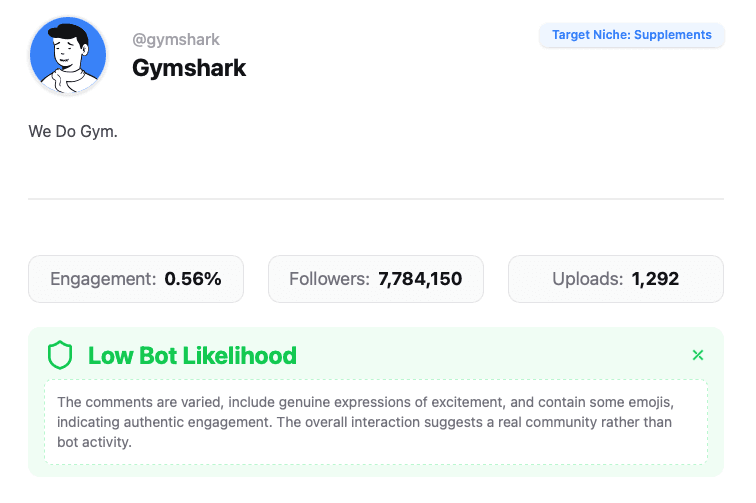The image size is (756, 503).
Task: Click the Gymshark profile avatar
Action: pyautogui.click(x=68, y=55)
